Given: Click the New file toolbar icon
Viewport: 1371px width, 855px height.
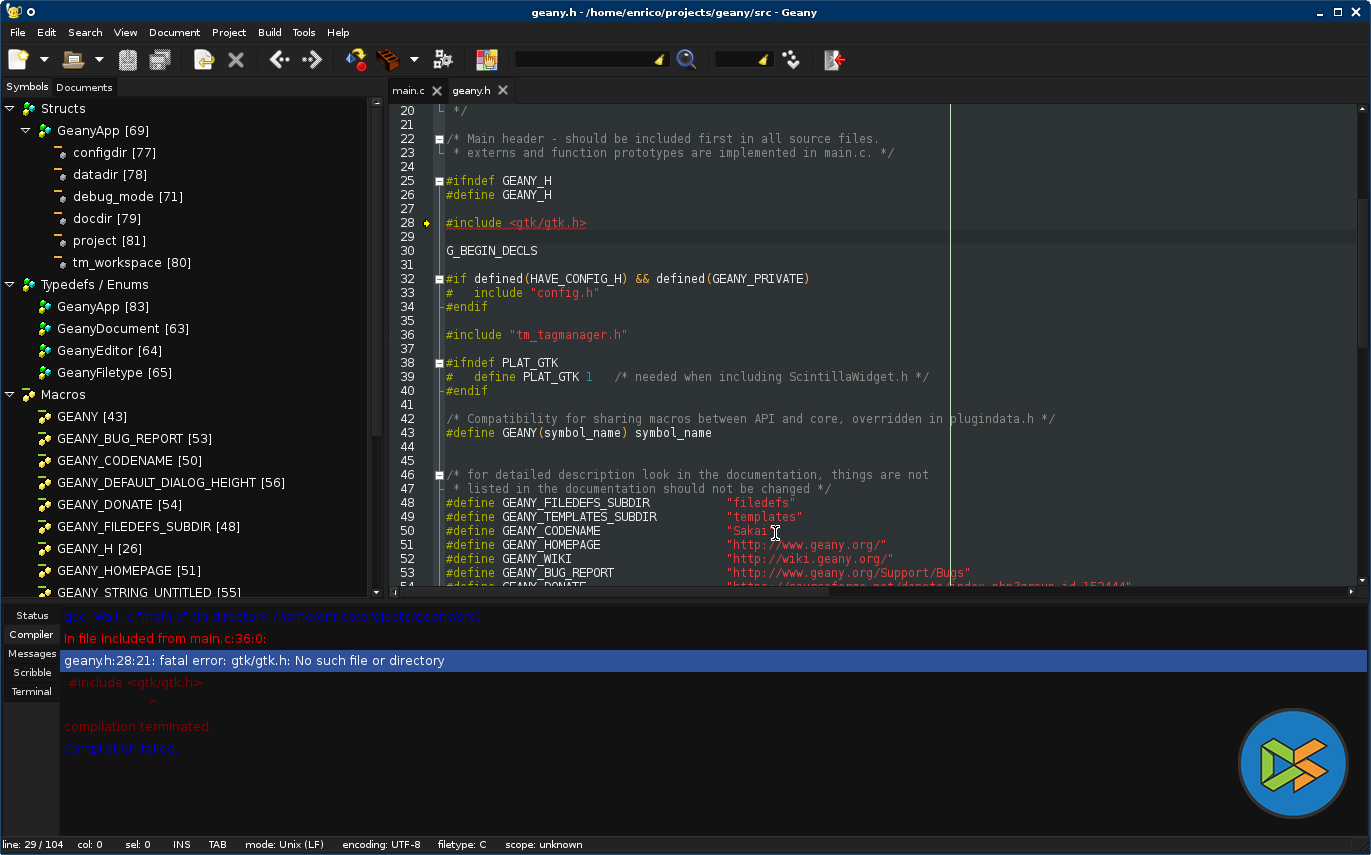Looking at the screenshot, I should (x=18, y=60).
